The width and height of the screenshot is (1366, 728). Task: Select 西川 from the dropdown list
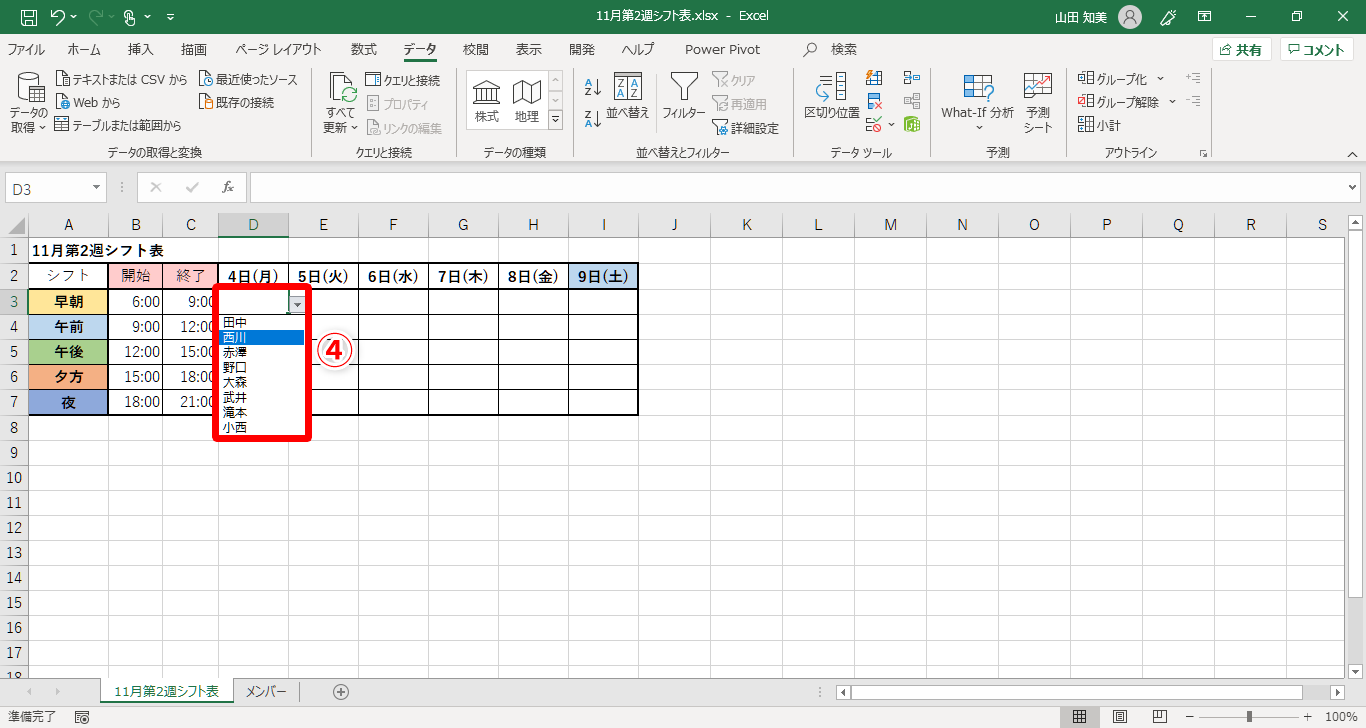click(x=262, y=337)
